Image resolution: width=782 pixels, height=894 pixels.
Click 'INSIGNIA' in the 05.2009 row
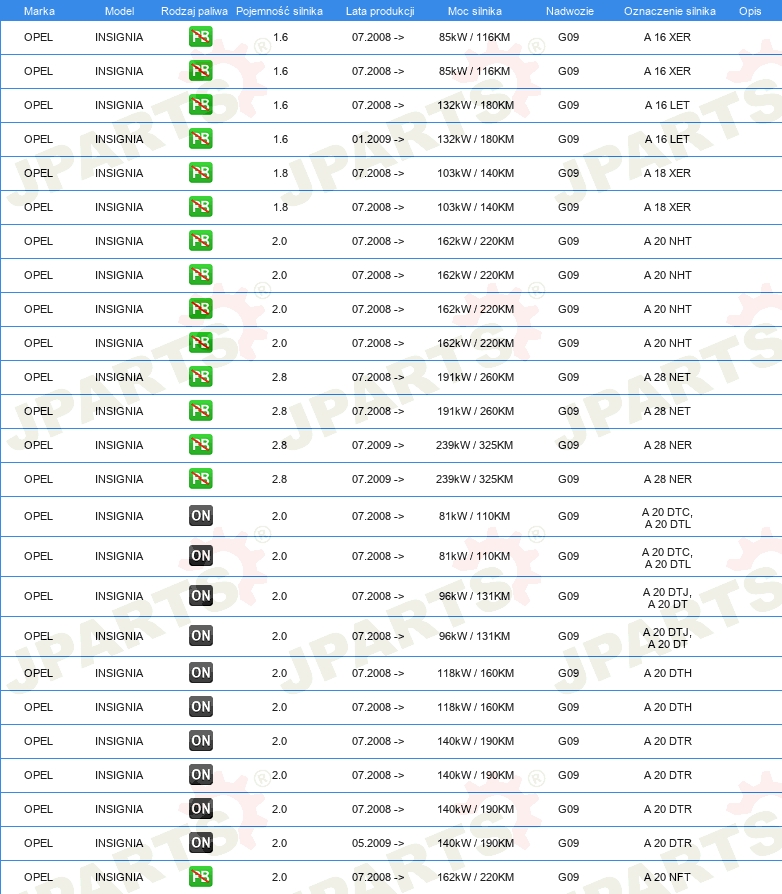click(x=119, y=843)
